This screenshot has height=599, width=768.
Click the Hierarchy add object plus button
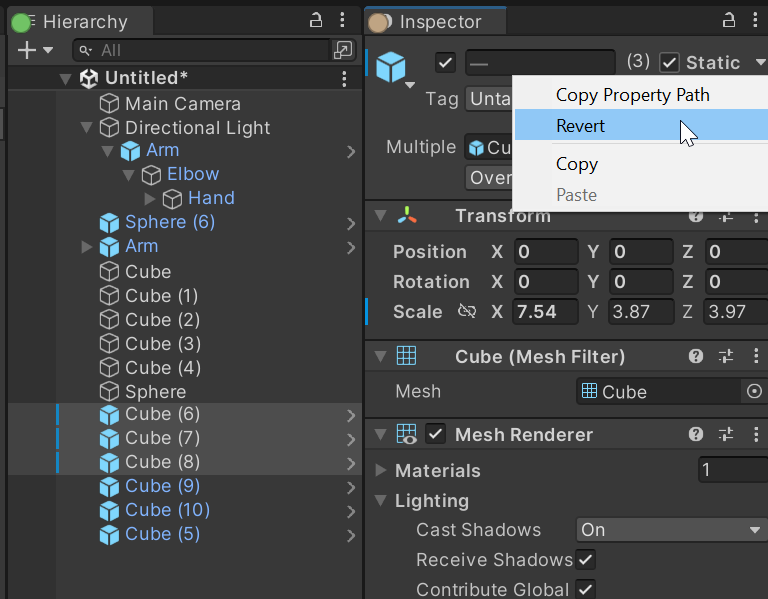[x=26, y=50]
